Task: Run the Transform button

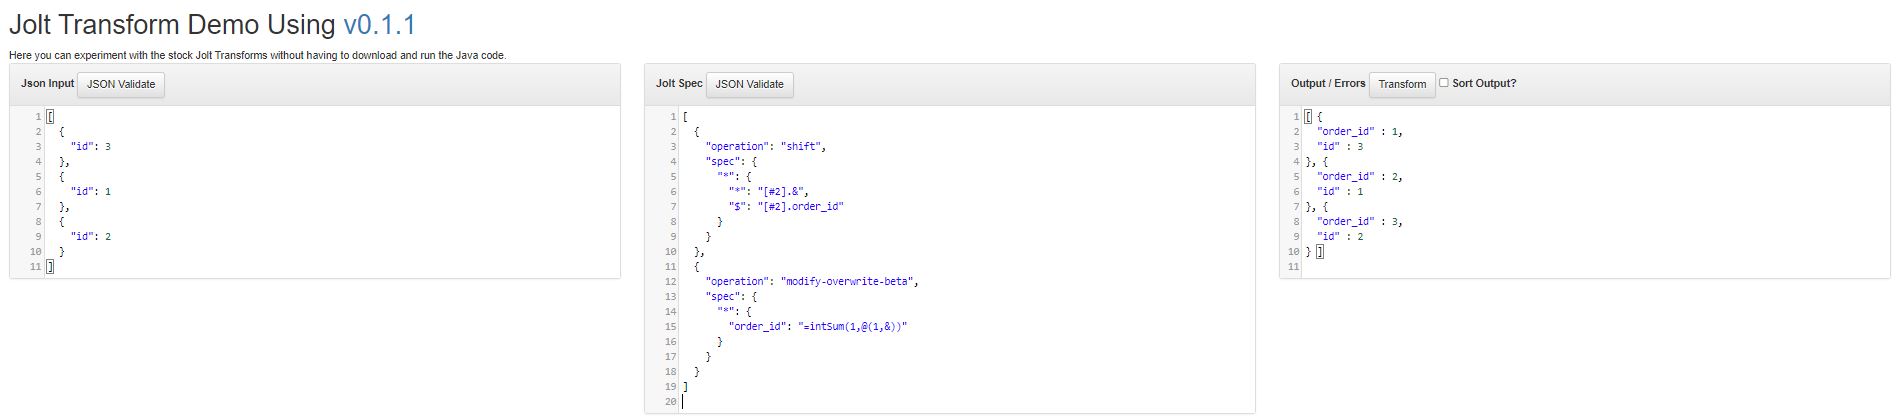Action: pyautogui.click(x=1402, y=84)
